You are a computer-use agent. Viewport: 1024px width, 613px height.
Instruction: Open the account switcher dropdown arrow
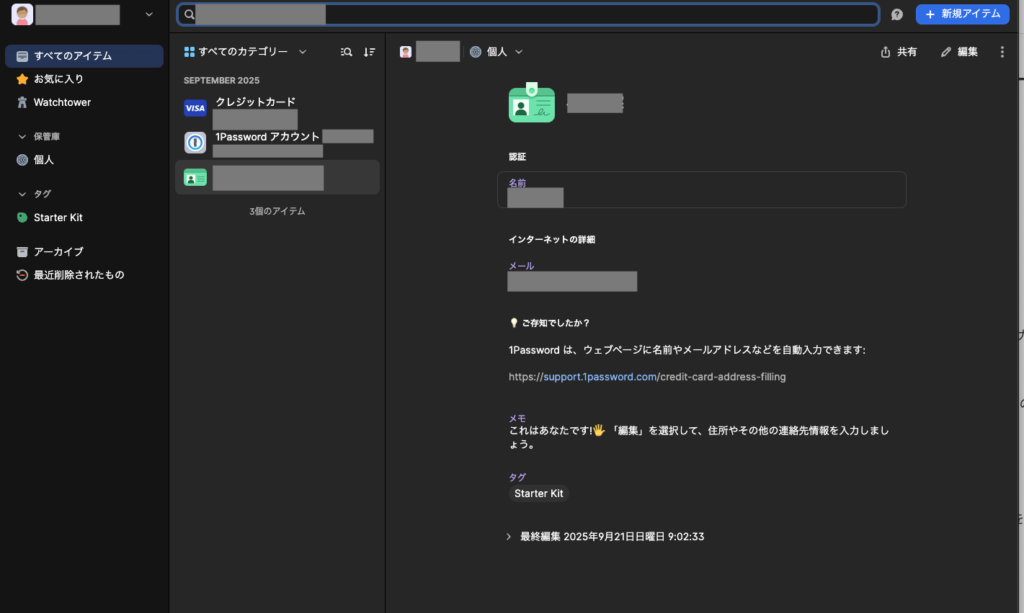(x=149, y=14)
